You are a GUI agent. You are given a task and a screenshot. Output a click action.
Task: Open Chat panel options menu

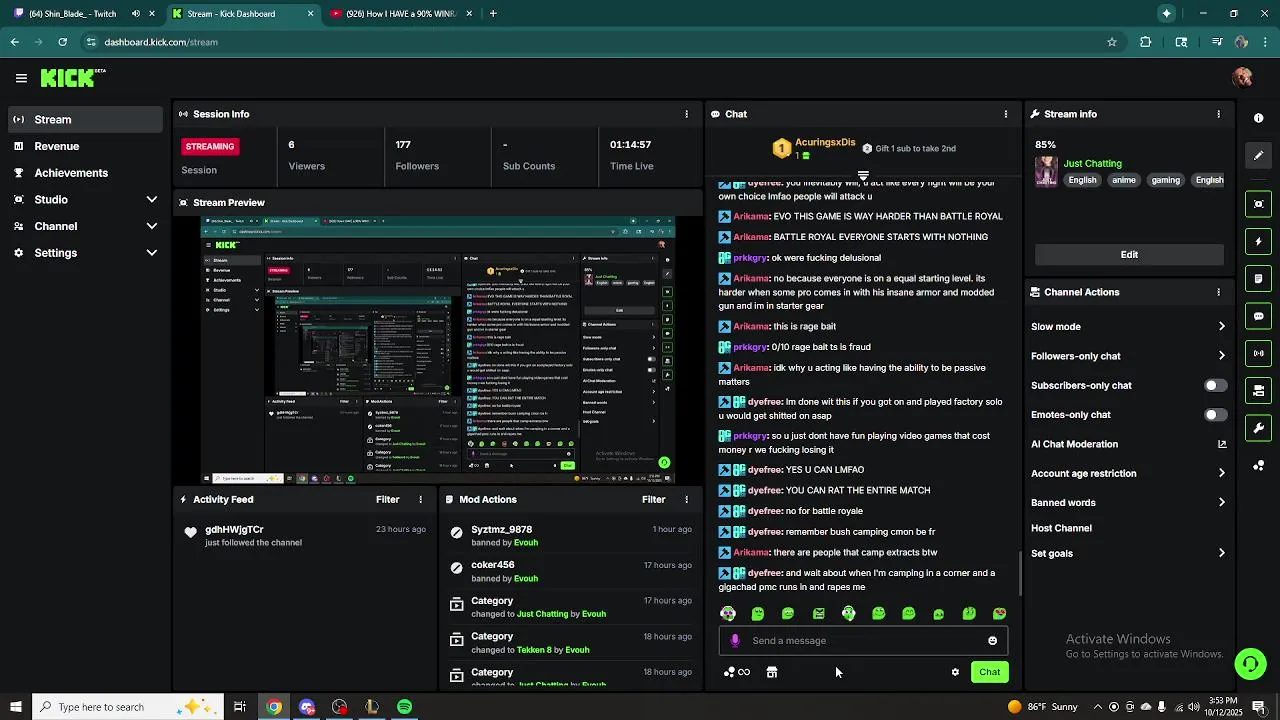click(x=1006, y=114)
